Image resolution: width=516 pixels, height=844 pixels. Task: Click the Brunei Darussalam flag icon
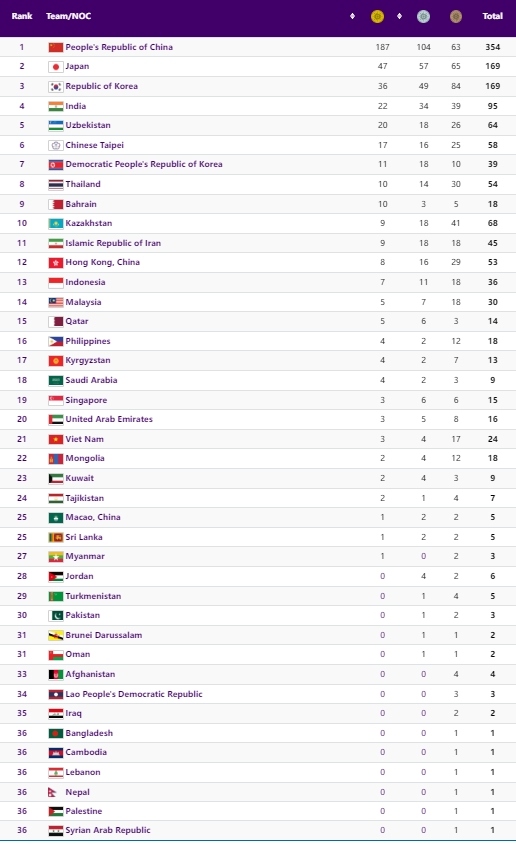pyautogui.click(x=55, y=635)
